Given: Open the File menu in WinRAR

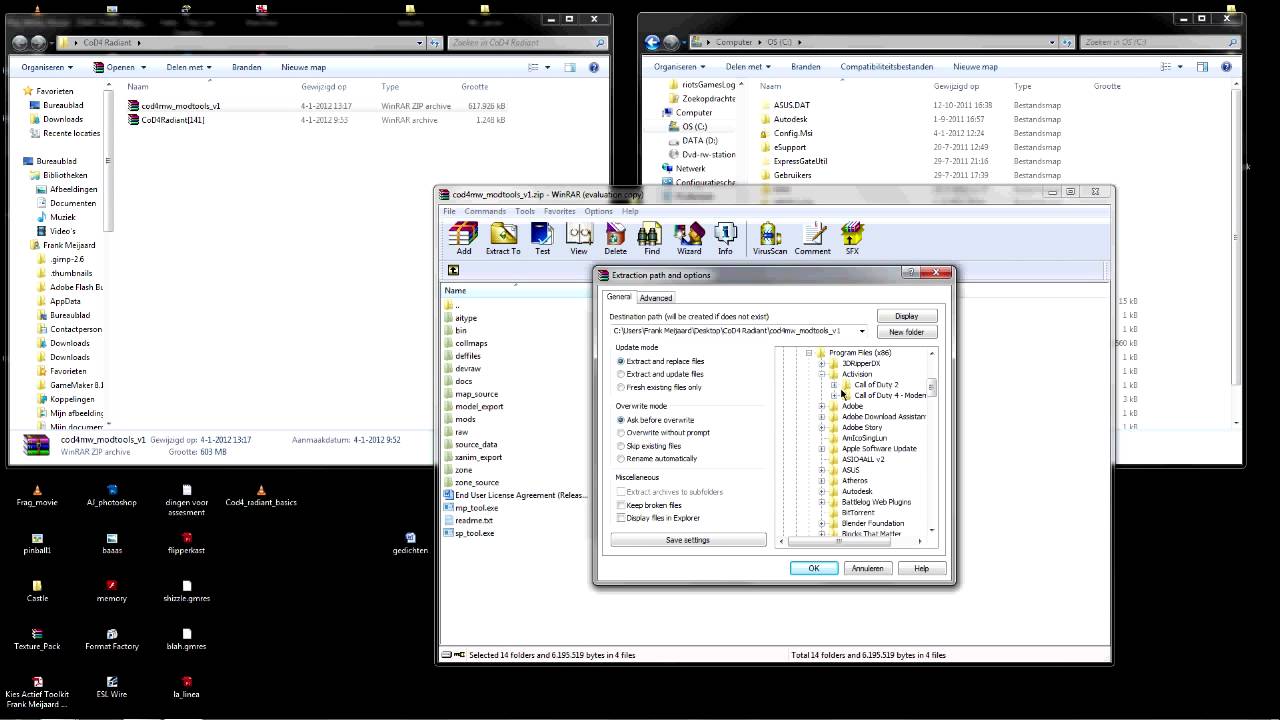Looking at the screenshot, I should 450,211.
